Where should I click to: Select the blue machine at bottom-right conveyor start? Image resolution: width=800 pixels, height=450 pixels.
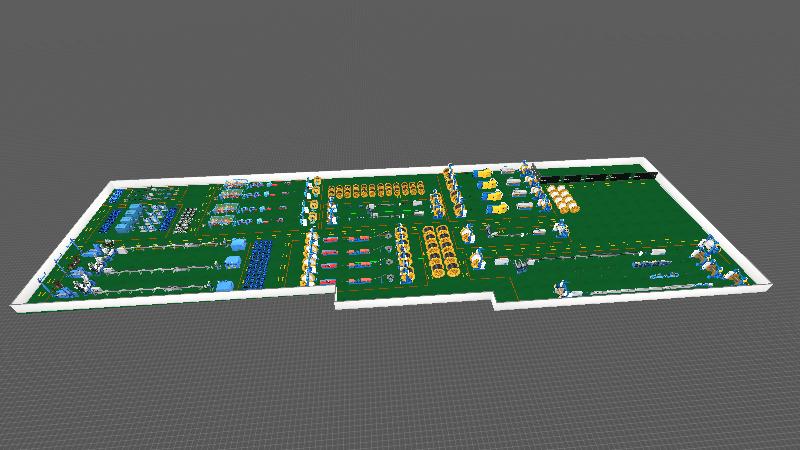tap(566, 291)
